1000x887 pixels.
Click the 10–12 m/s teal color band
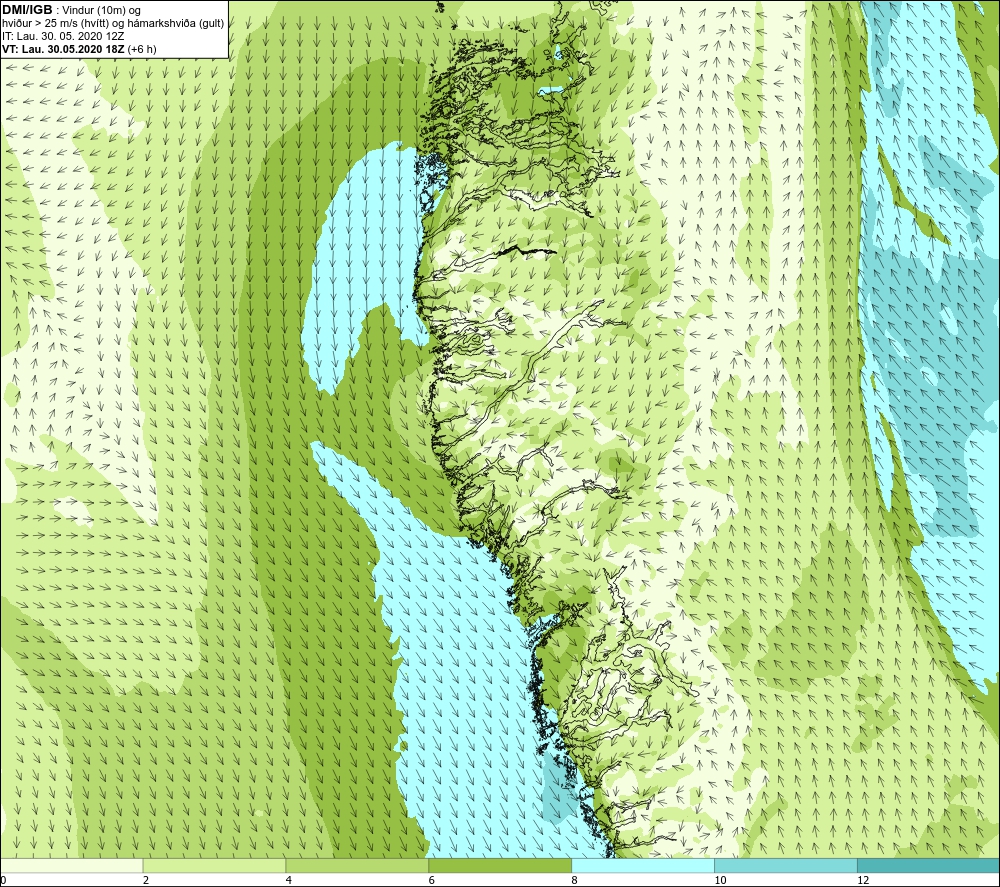coord(786,865)
